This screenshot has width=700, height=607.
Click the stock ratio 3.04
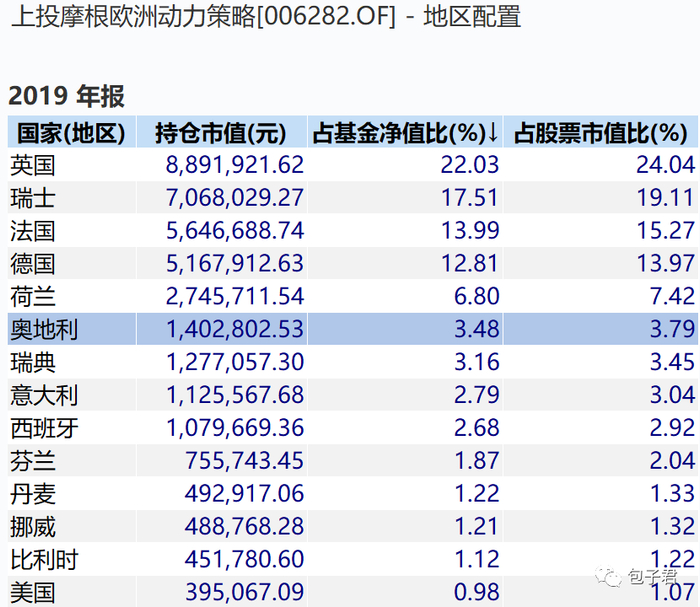point(672,395)
